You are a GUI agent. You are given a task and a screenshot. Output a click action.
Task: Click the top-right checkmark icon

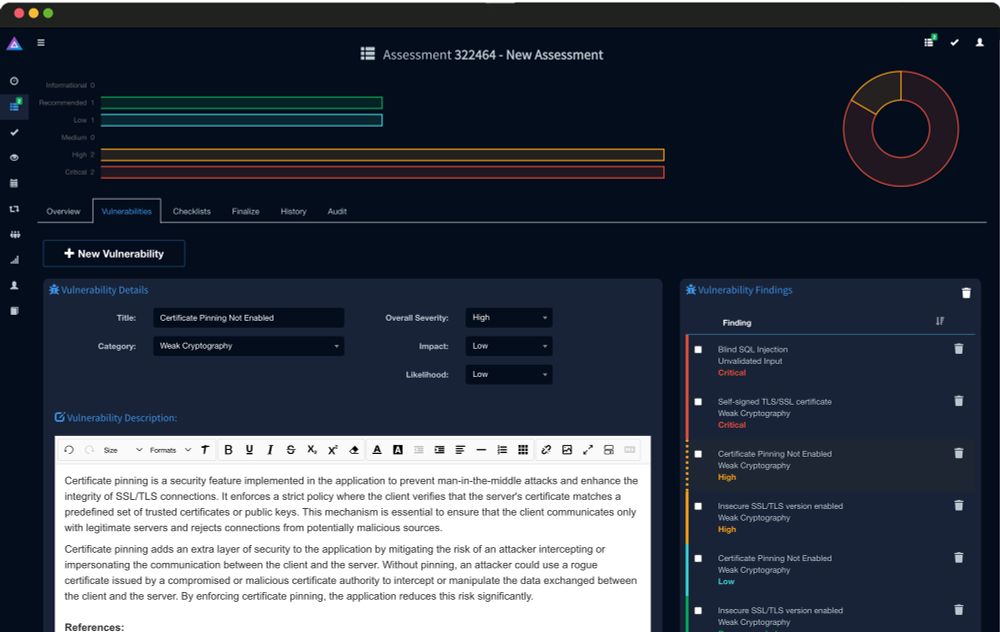[954, 43]
